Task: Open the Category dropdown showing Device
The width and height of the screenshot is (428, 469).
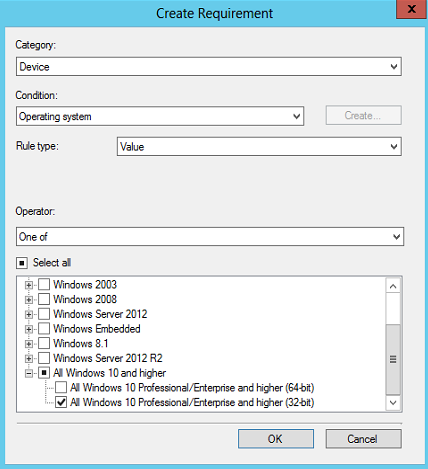Action: [x=209, y=67]
